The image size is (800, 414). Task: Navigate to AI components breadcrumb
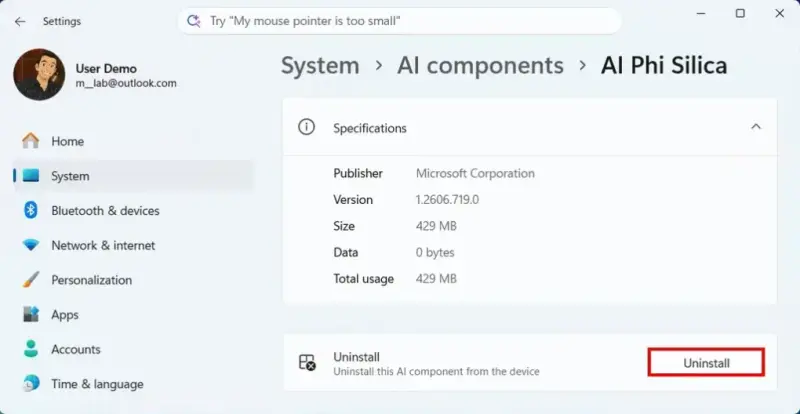coord(481,66)
